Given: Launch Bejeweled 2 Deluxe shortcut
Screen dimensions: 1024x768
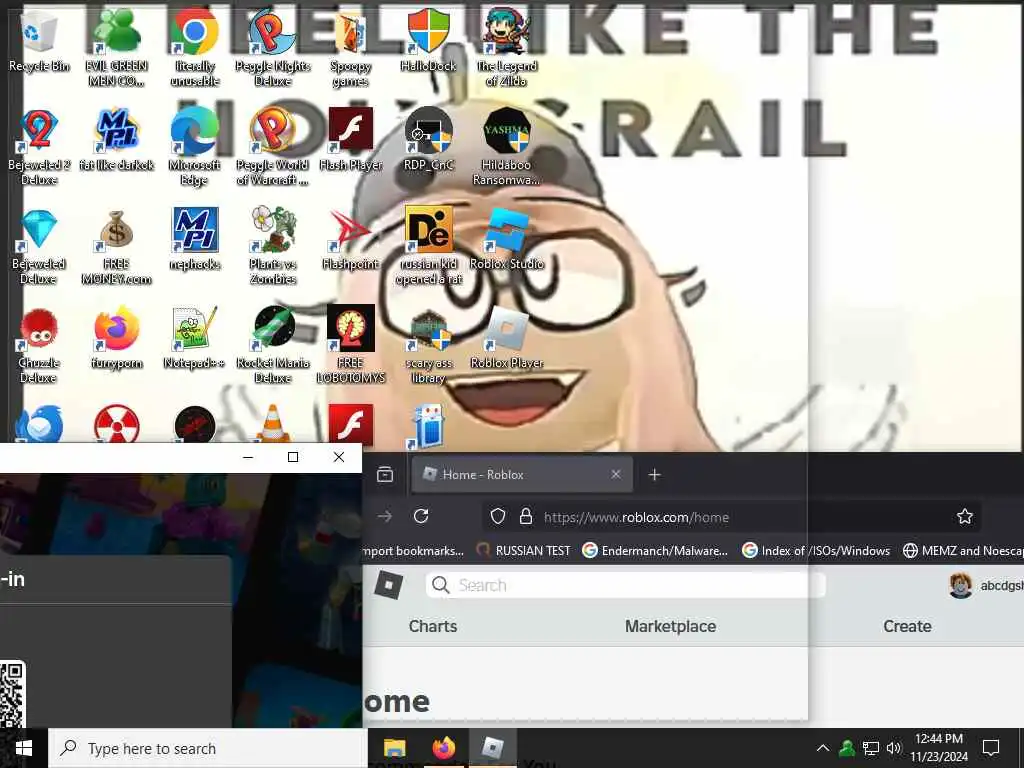Looking at the screenshot, I should (39, 148).
